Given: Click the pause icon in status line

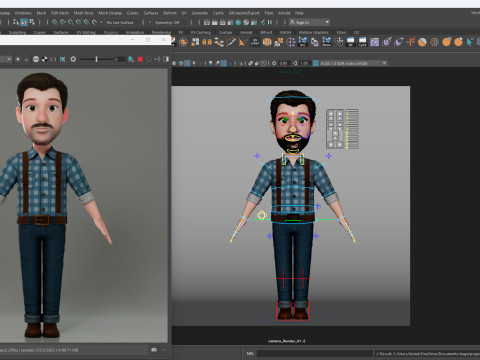Looking at the screenshot, I should (x=270, y=22).
